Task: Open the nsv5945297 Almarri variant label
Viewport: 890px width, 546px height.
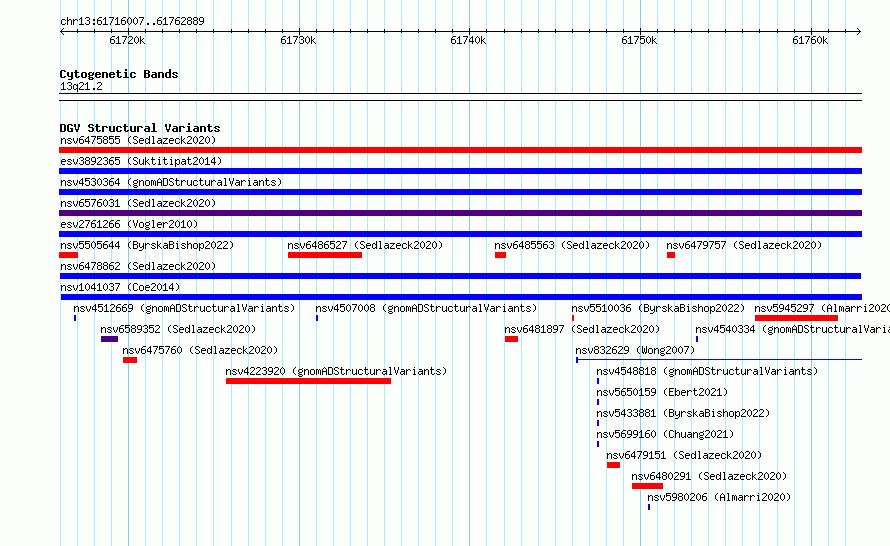Action: coord(822,308)
